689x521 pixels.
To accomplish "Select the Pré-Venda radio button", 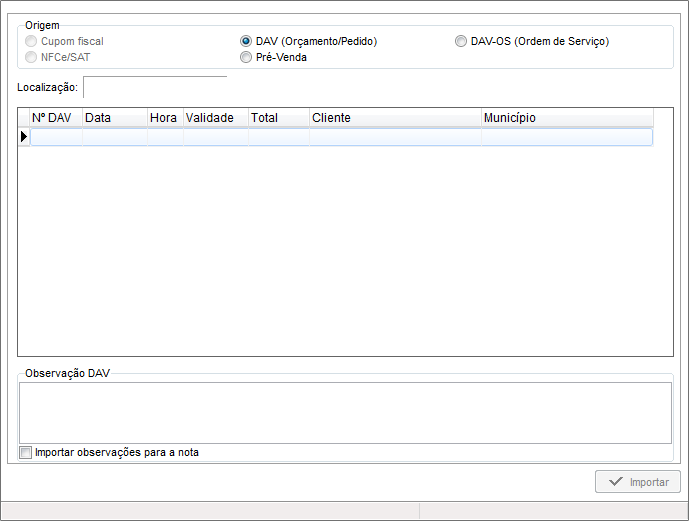I will 246,58.
